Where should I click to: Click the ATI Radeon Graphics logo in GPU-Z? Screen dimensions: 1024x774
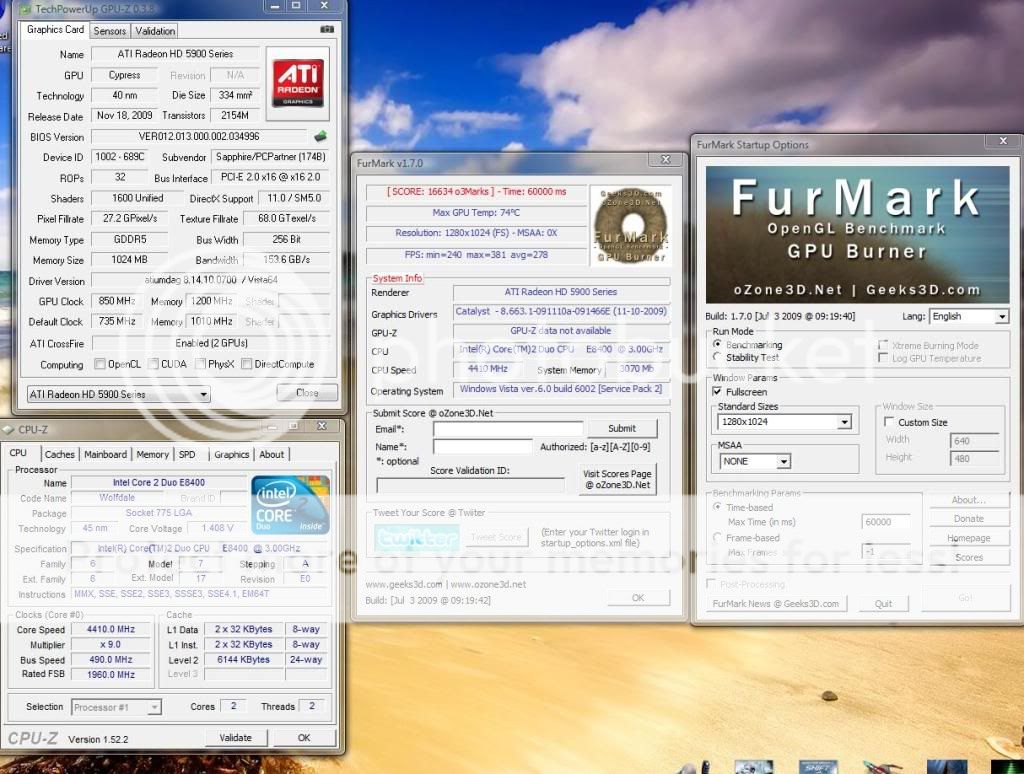click(x=300, y=85)
